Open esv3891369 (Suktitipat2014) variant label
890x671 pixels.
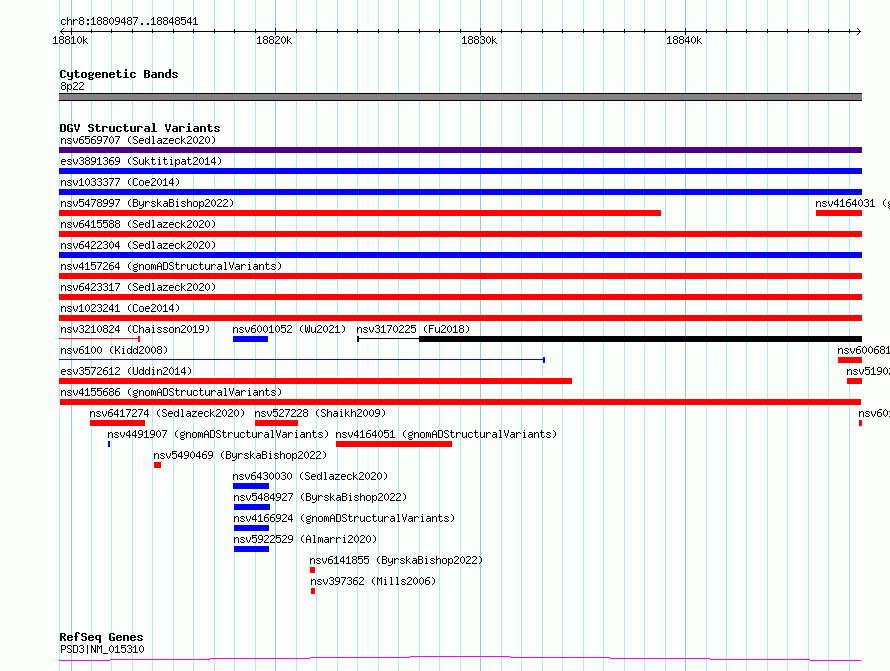point(141,161)
